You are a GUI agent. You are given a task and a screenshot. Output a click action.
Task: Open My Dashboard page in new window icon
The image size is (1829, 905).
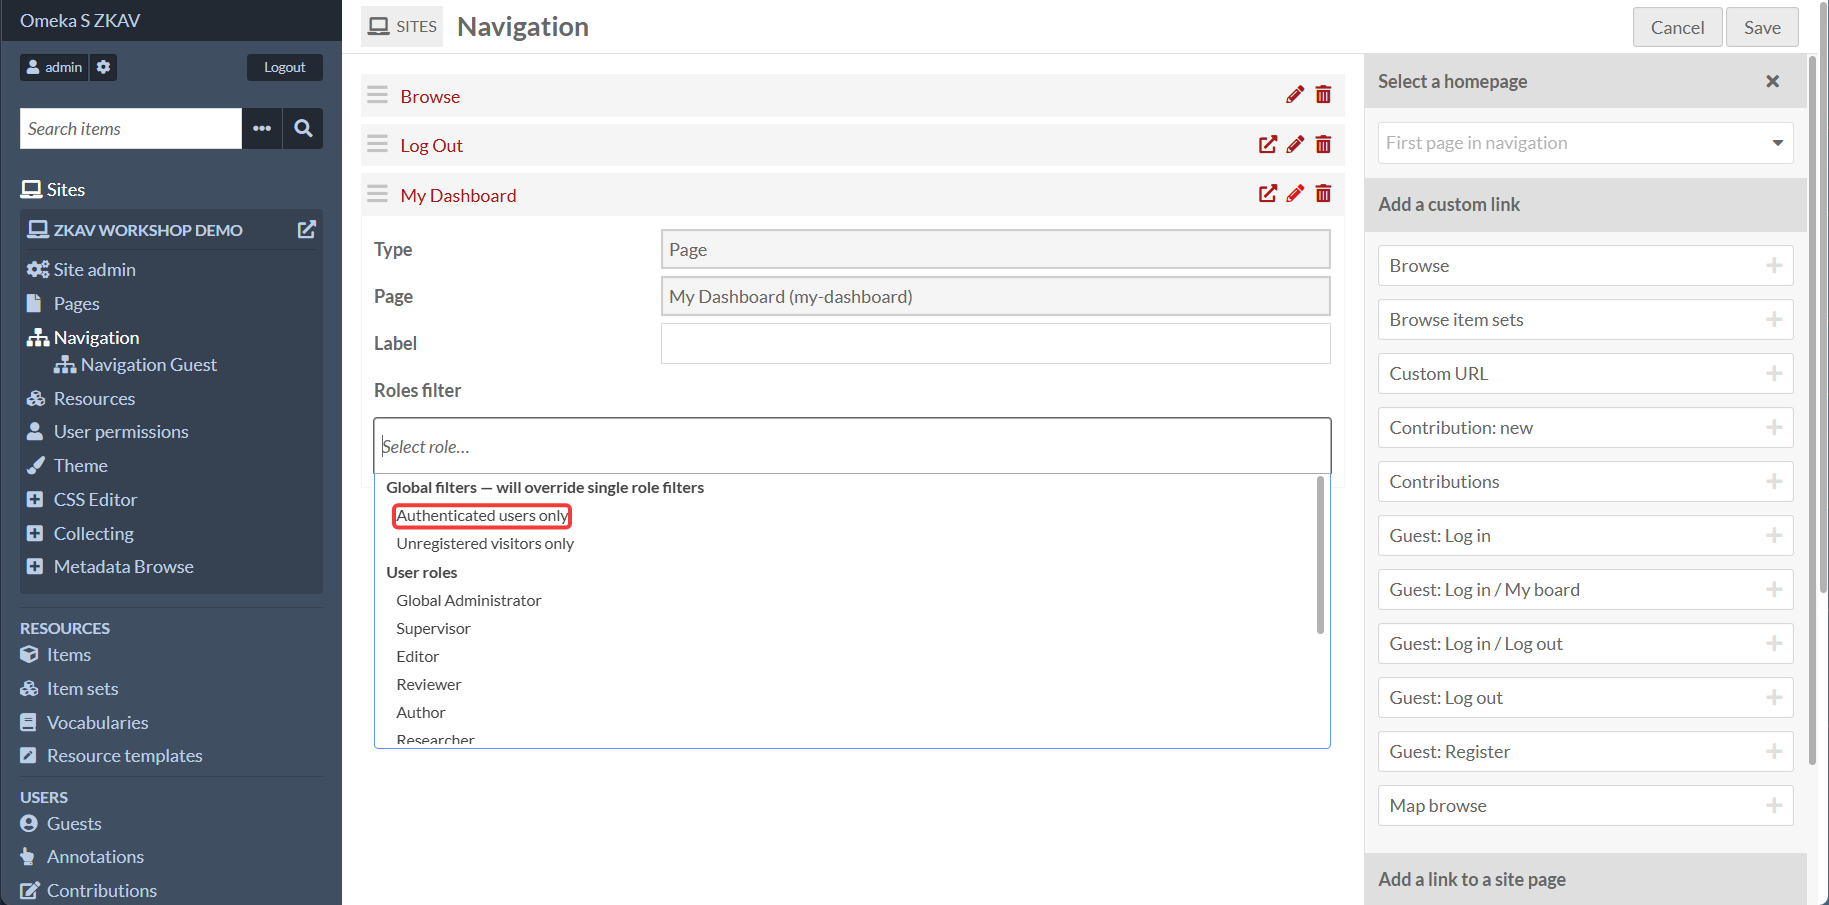(x=1267, y=194)
